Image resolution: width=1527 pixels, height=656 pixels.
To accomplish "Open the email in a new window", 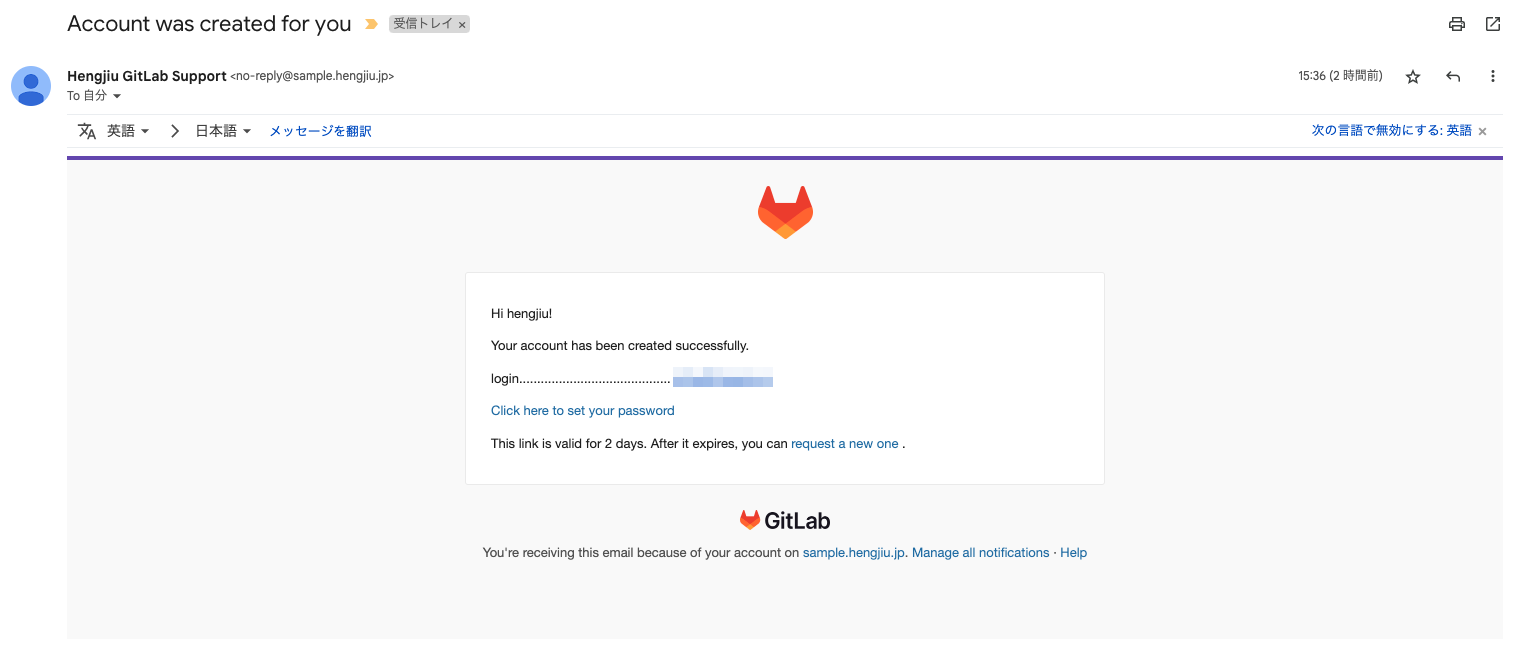I will tap(1492, 24).
